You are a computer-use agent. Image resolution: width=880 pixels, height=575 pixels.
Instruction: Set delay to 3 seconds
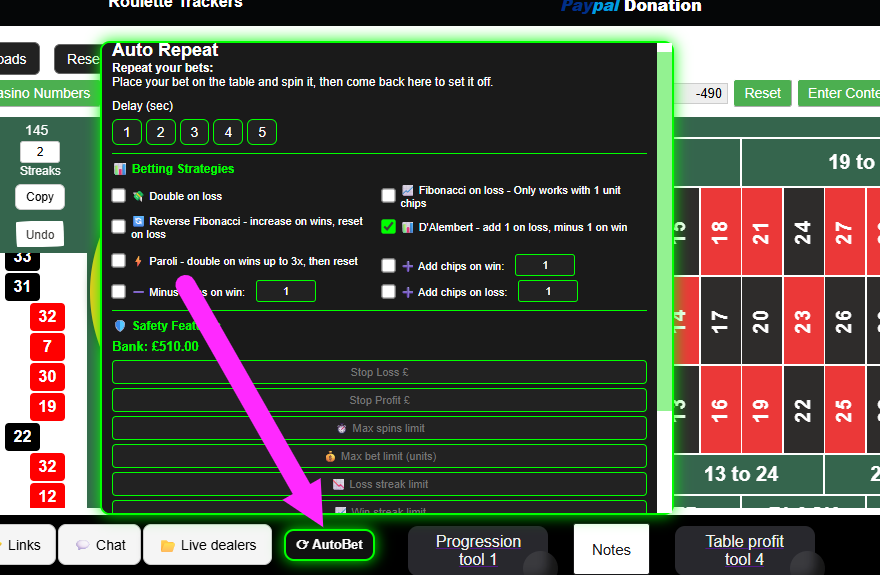194,132
